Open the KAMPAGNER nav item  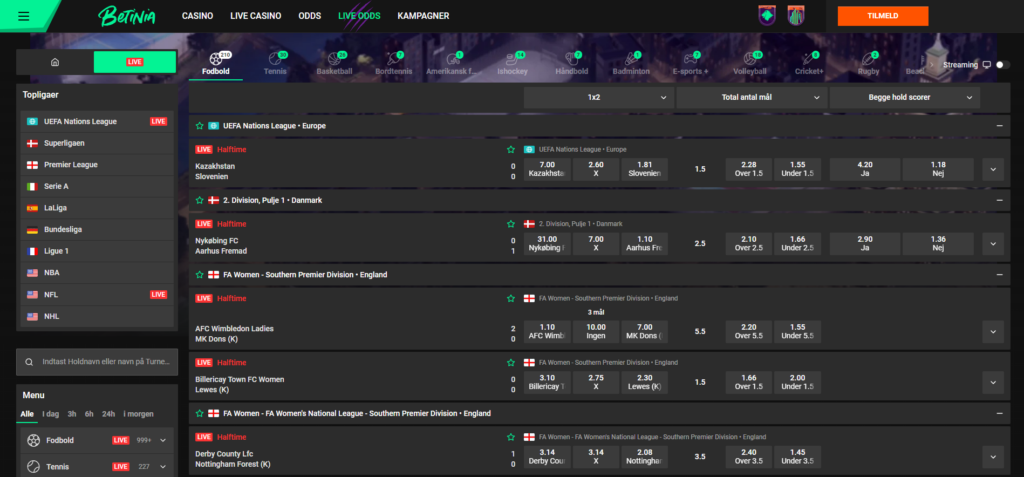(423, 16)
